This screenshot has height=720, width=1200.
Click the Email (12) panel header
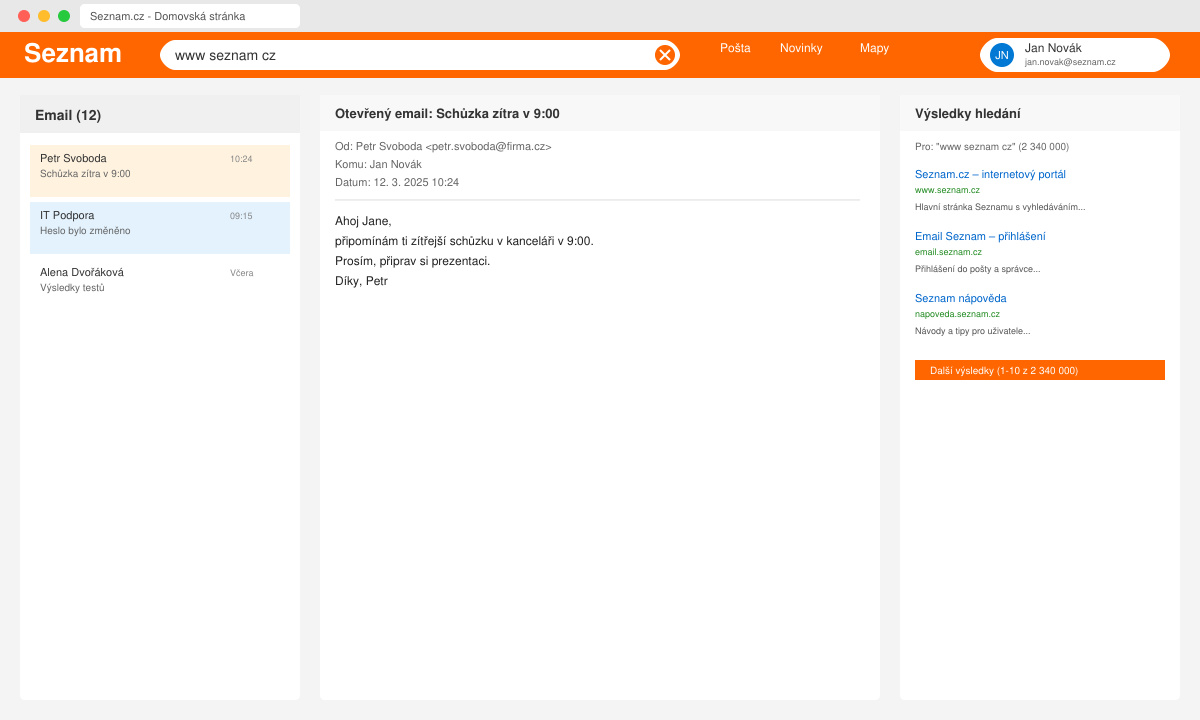[160, 114]
